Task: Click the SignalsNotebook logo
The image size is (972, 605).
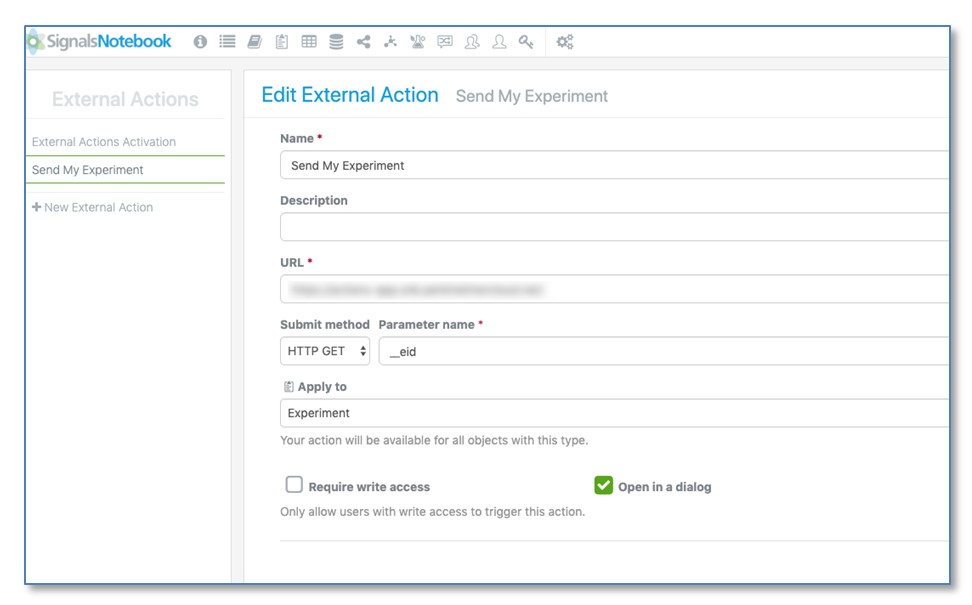Action: [x=100, y=42]
